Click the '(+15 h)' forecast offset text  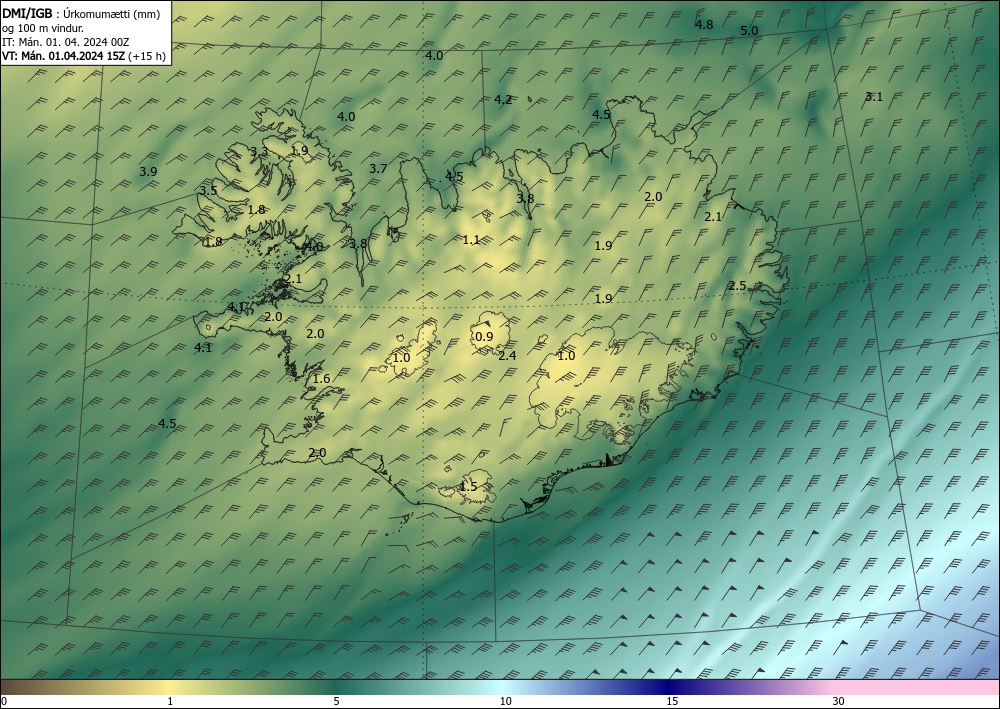(147, 56)
